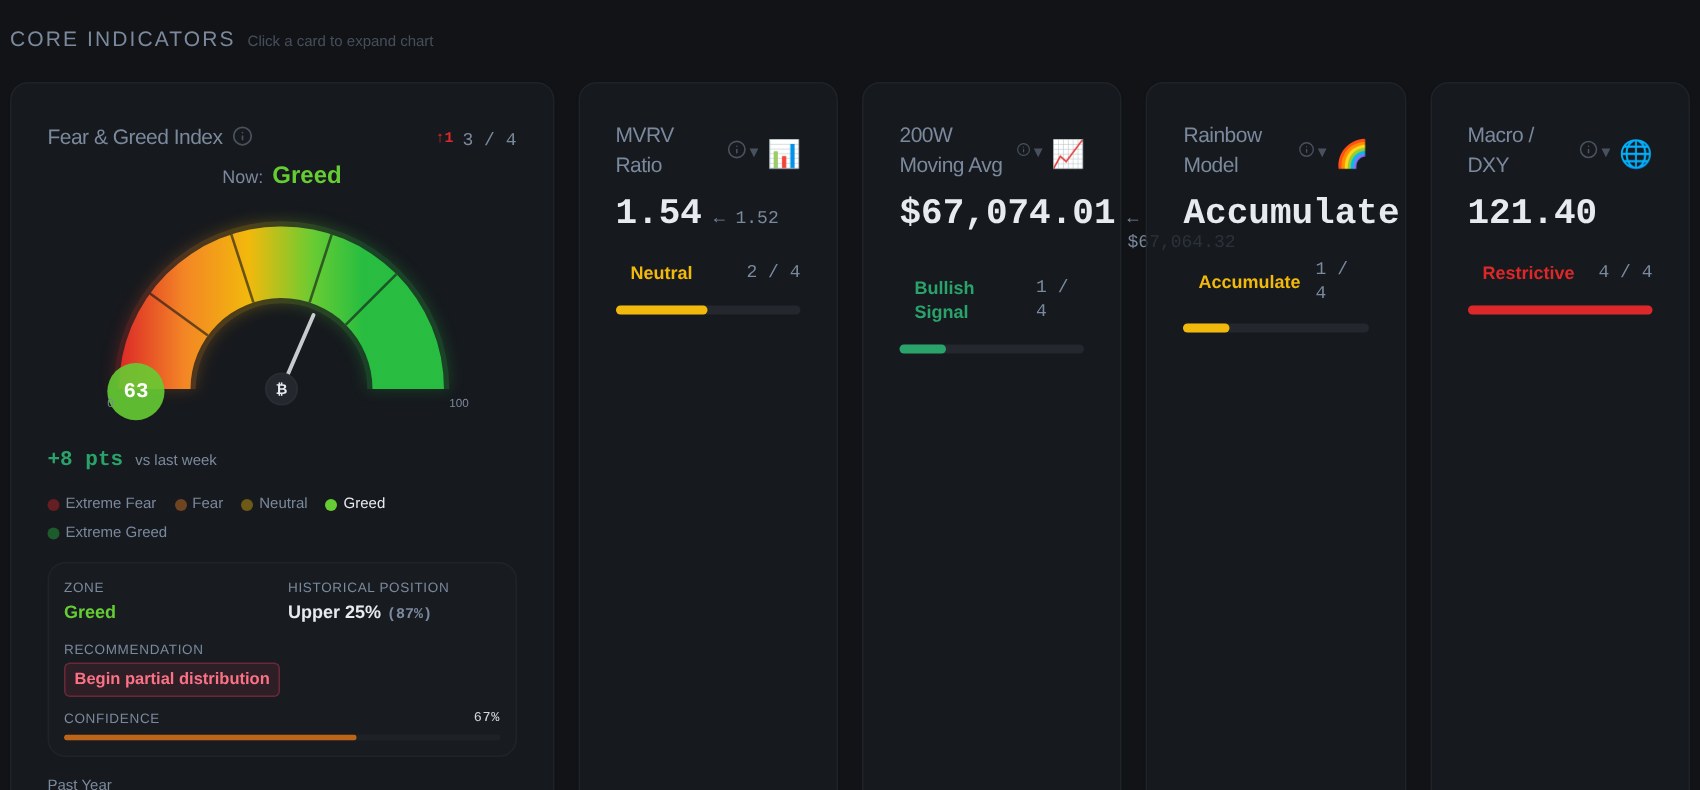Click the Fear & Greed gauge arc
The height and width of the screenshot is (790, 1700).
coord(282,308)
